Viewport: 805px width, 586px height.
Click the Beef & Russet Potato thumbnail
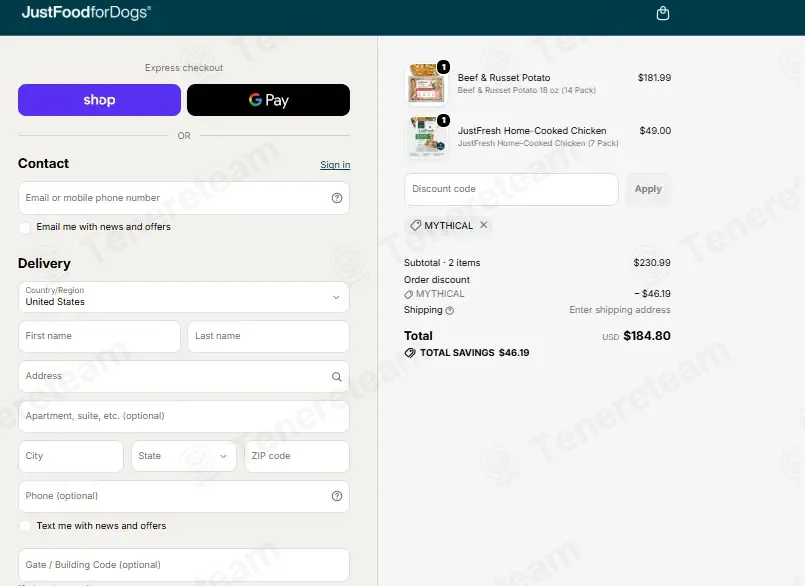[x=427, y=83]
